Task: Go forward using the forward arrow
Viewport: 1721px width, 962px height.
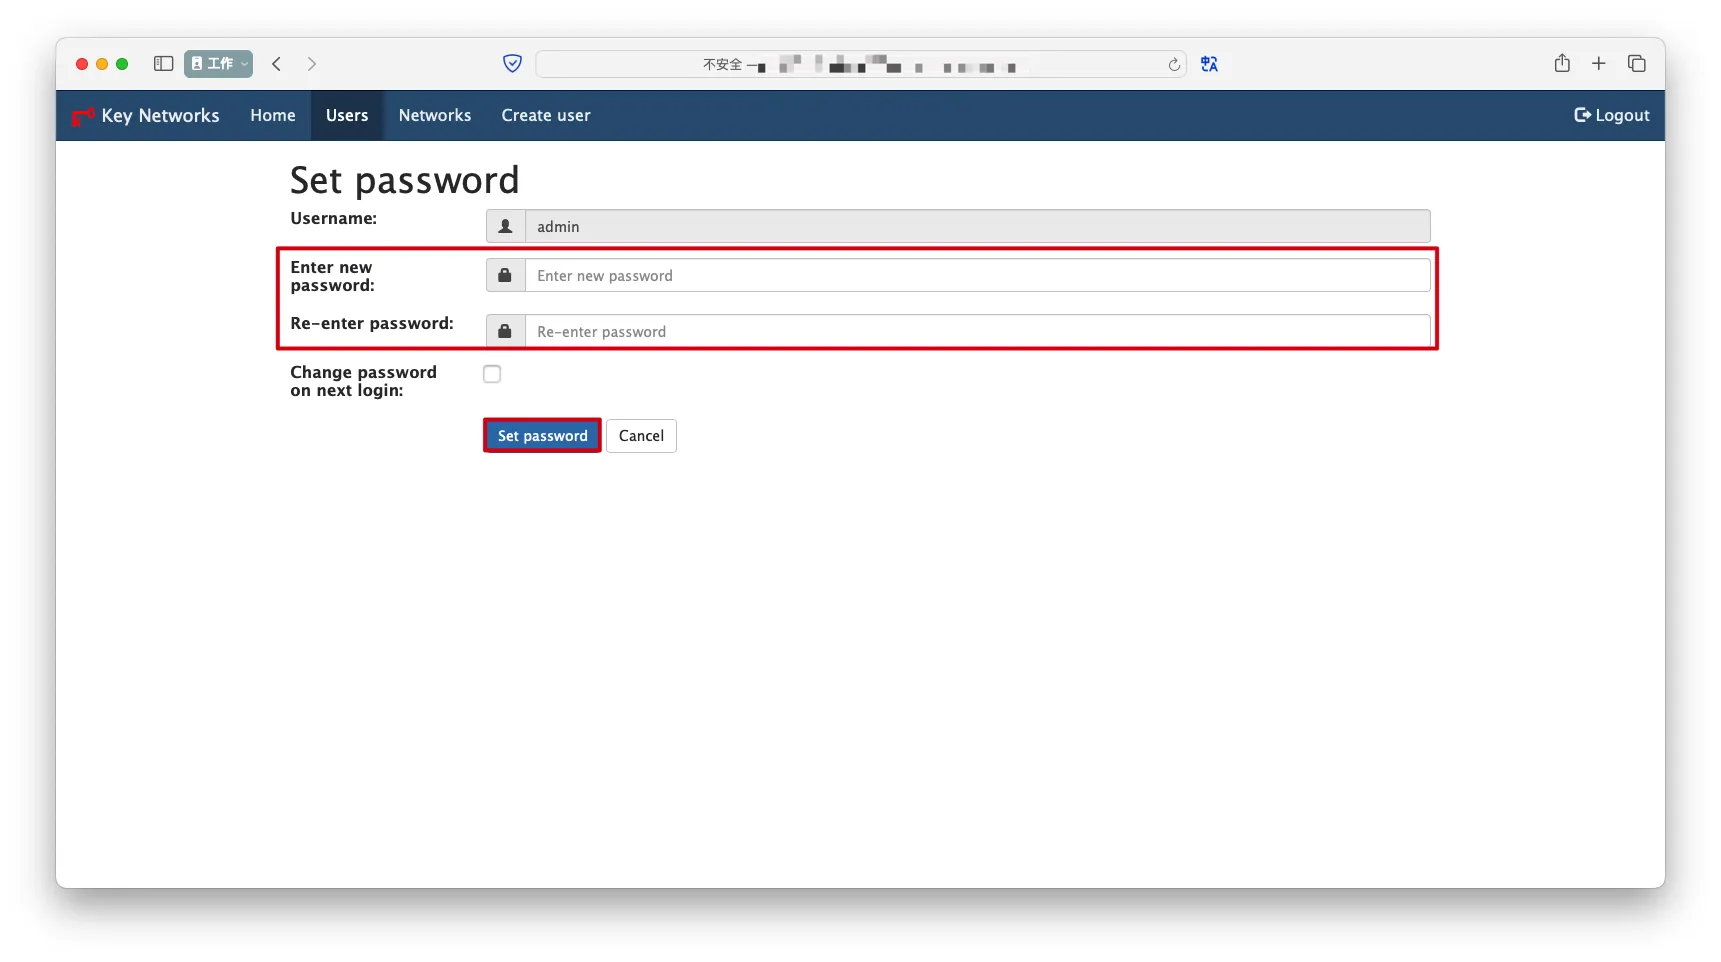Action: click(x=311, y=64)
